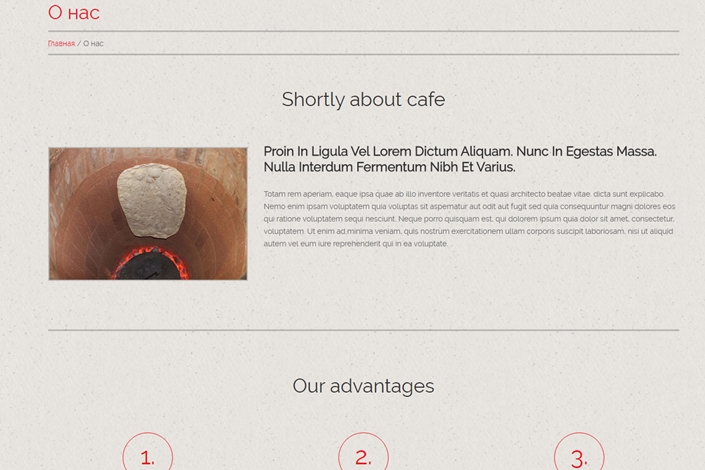Click the Totam rem aperiam paragraph text
The width and height of the screenshot is (705, 470).
point(469,219)
